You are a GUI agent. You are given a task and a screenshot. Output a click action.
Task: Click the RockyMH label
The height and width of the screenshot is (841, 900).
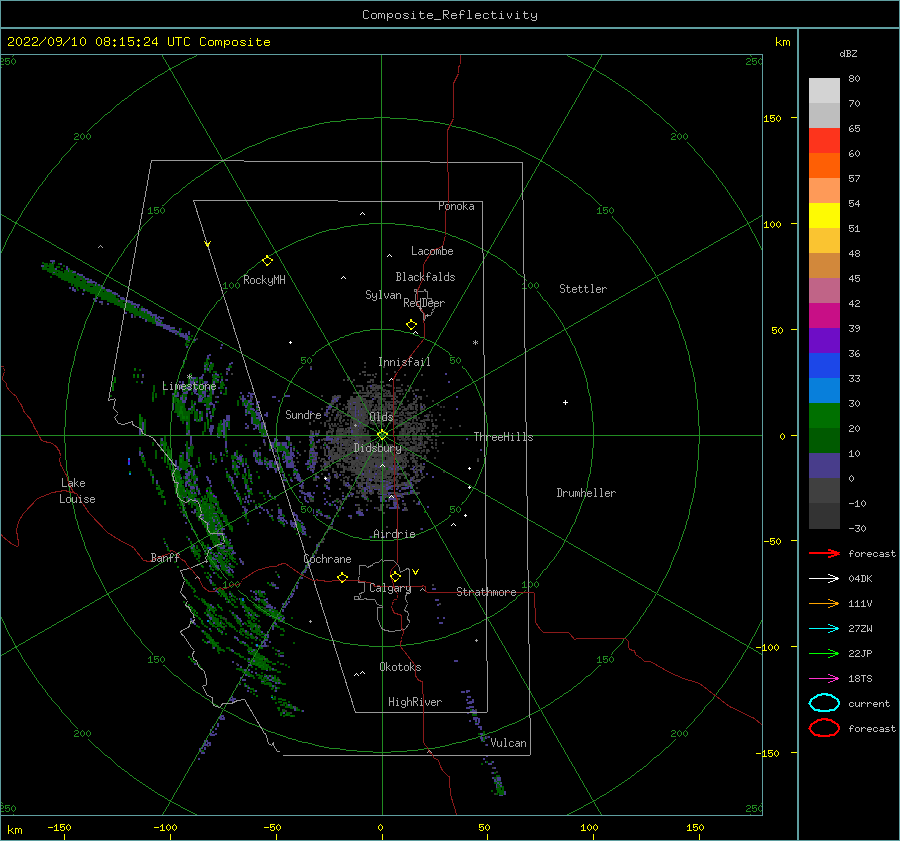(264, 280)
